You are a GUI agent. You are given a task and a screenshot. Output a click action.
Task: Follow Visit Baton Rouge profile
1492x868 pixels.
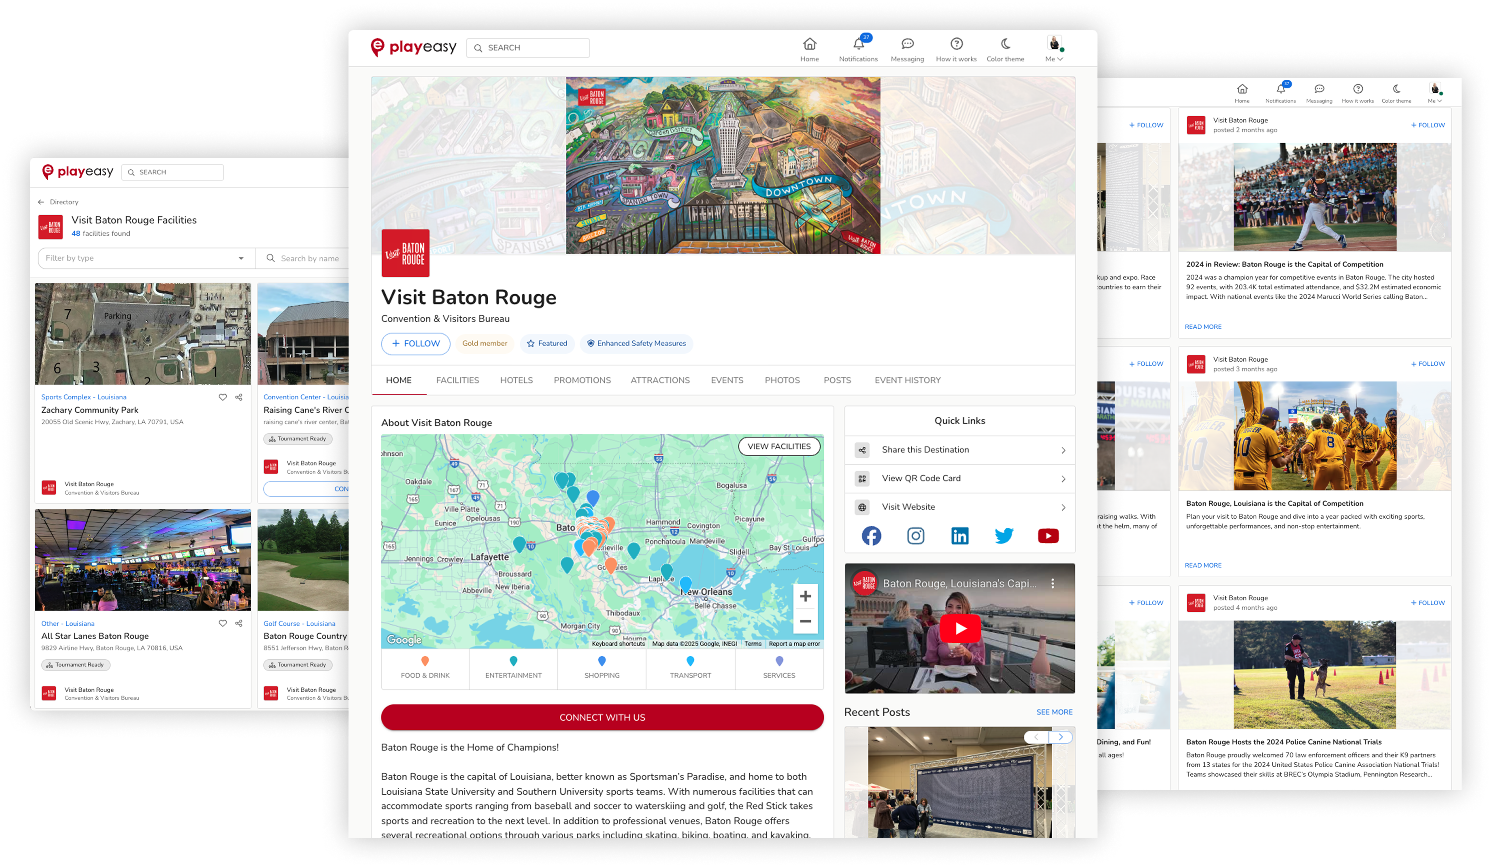[x=416, y=343]
